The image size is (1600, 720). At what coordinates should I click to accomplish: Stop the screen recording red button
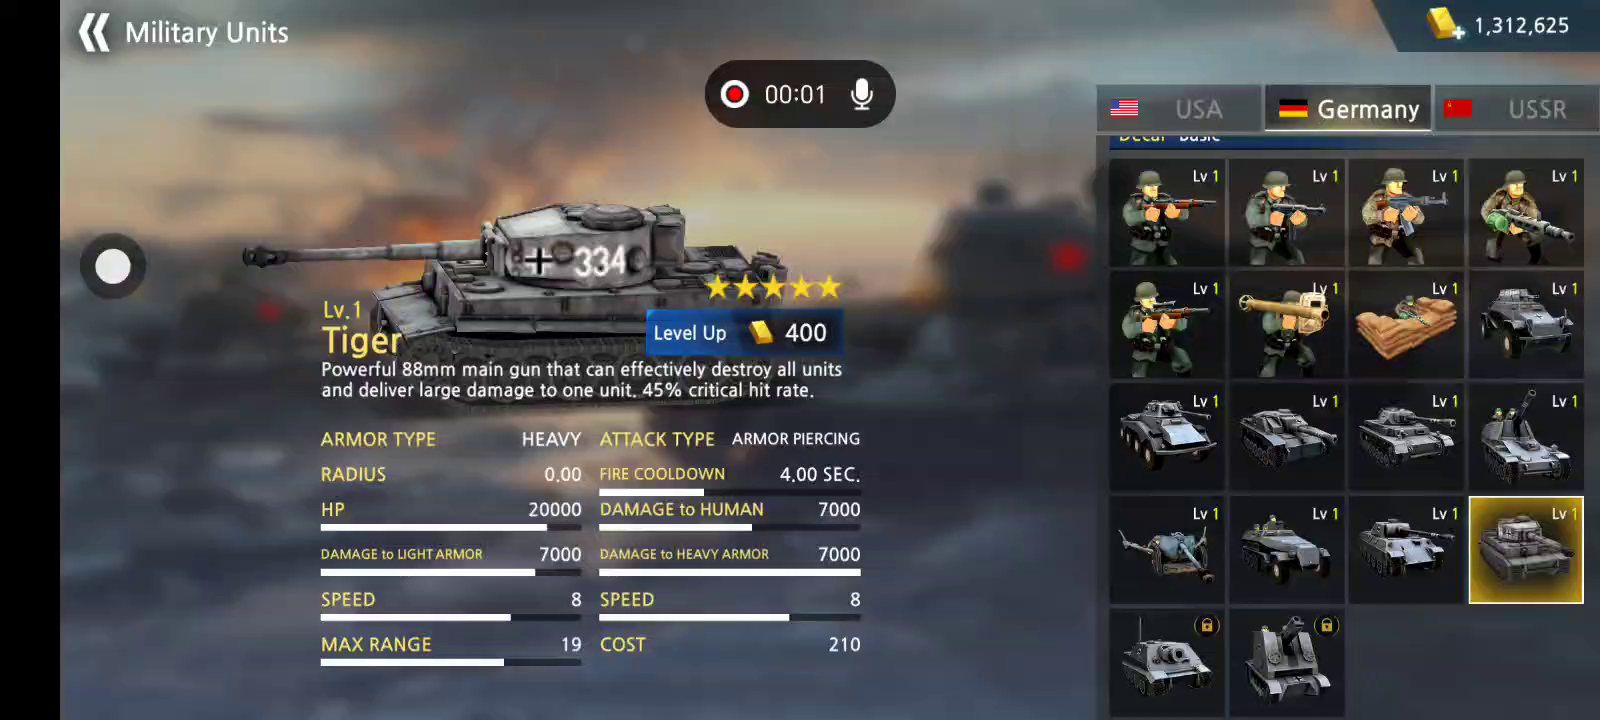[x=735, y=94]
